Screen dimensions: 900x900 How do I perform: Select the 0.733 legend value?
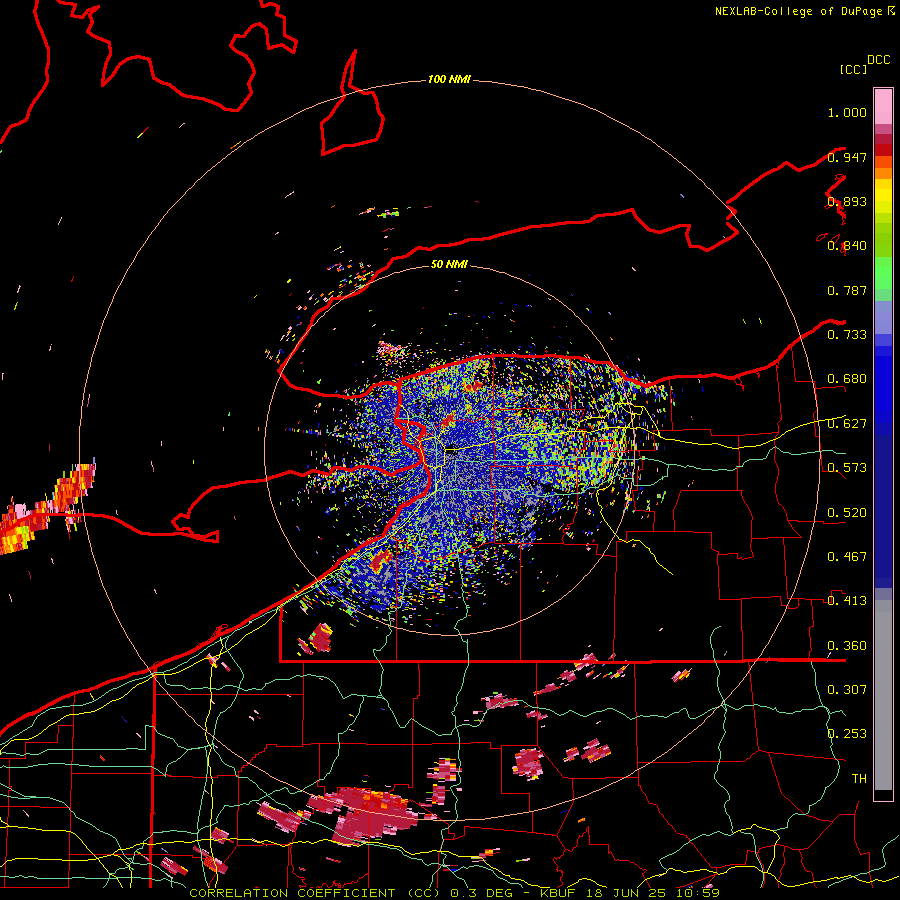[847, 335]
